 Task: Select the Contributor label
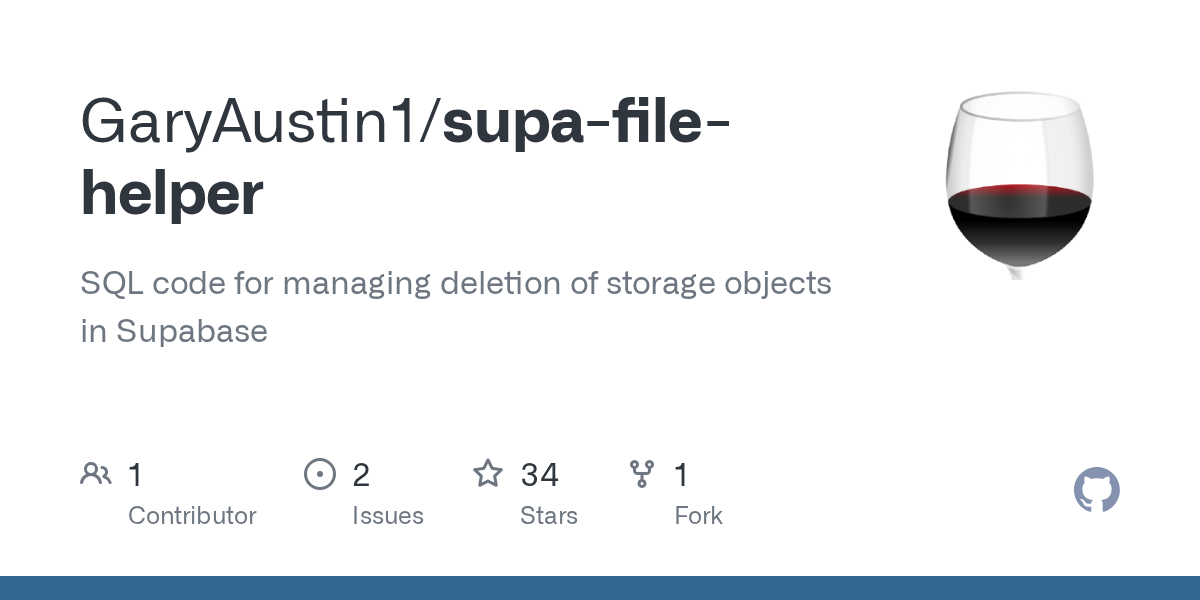tap(192, 516)
